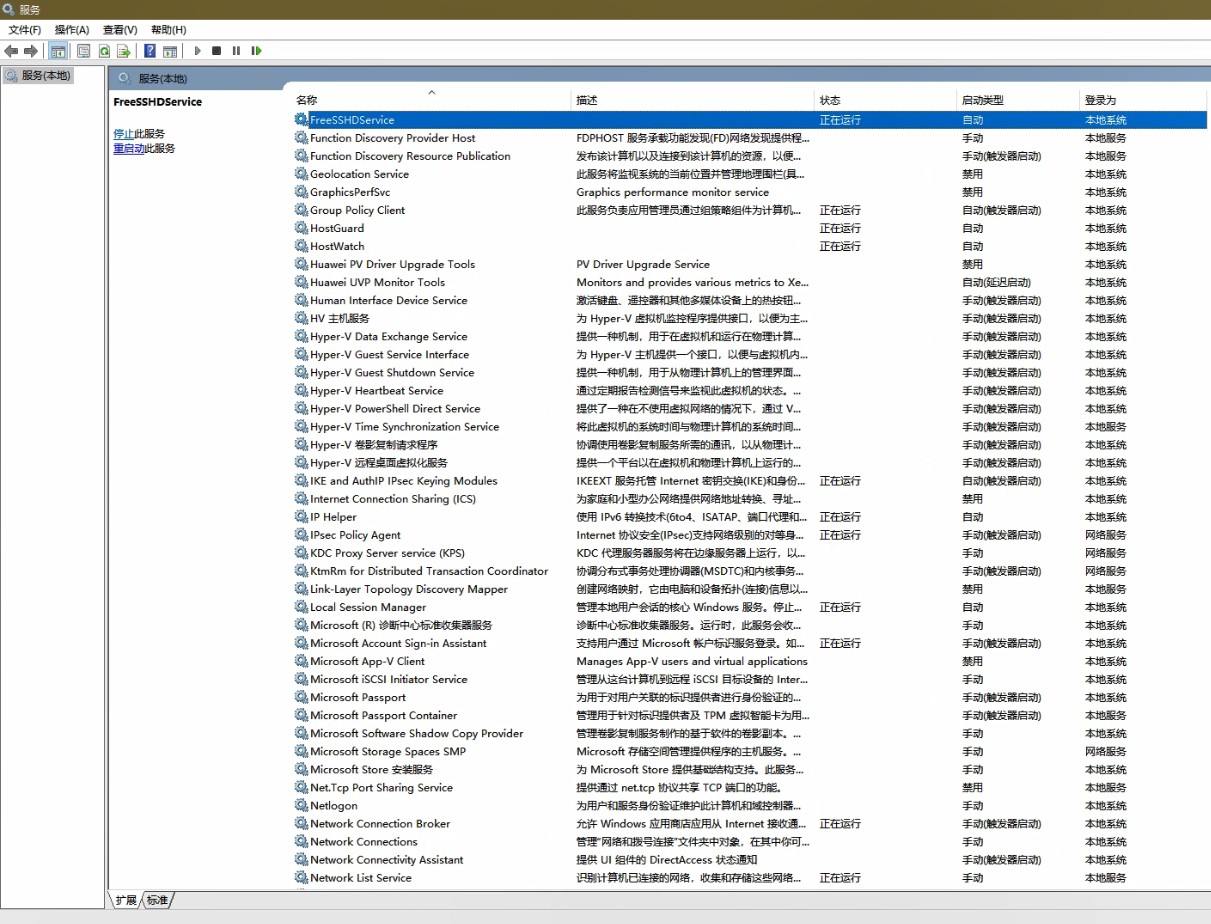Click the Stop Service square icon

216,51
